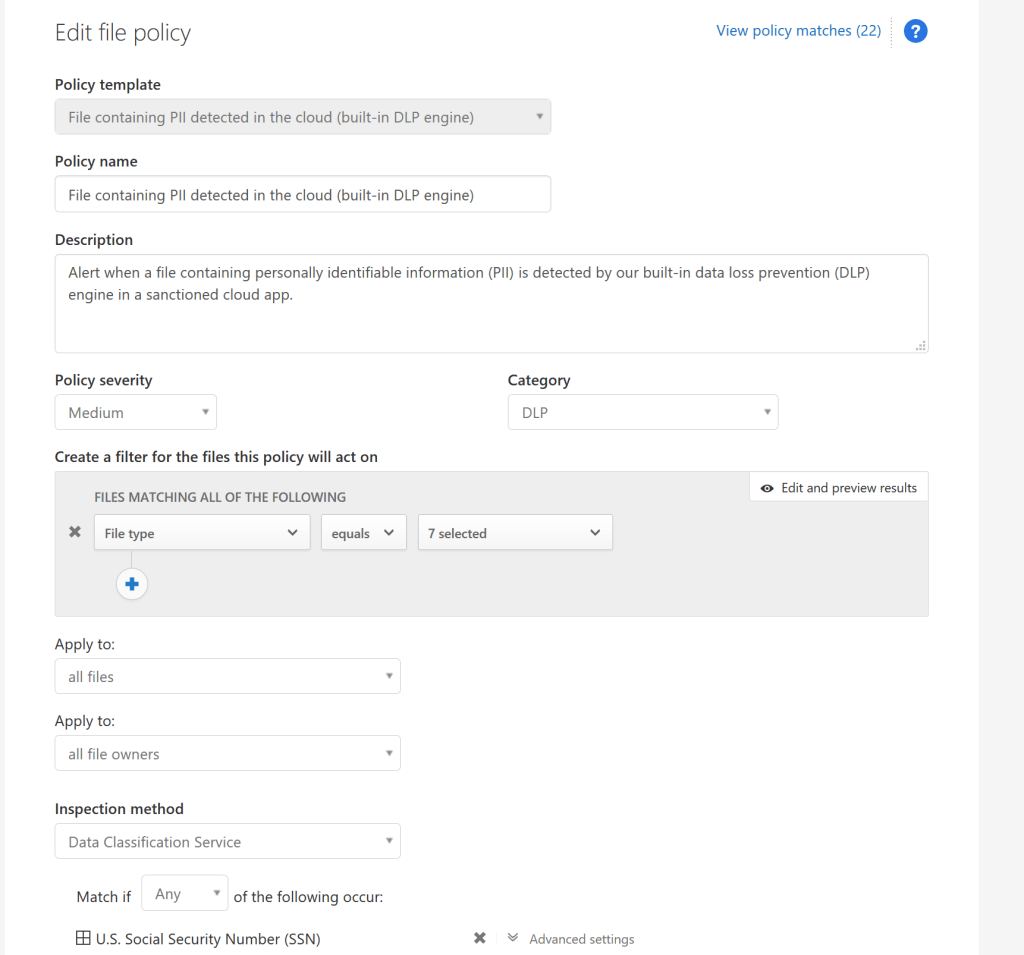The height and width of the screenshot is (955, 1024).
Task: Remove the U.S. Social Security Number rule
Action: pyautogui.click(x=479, y=938)
